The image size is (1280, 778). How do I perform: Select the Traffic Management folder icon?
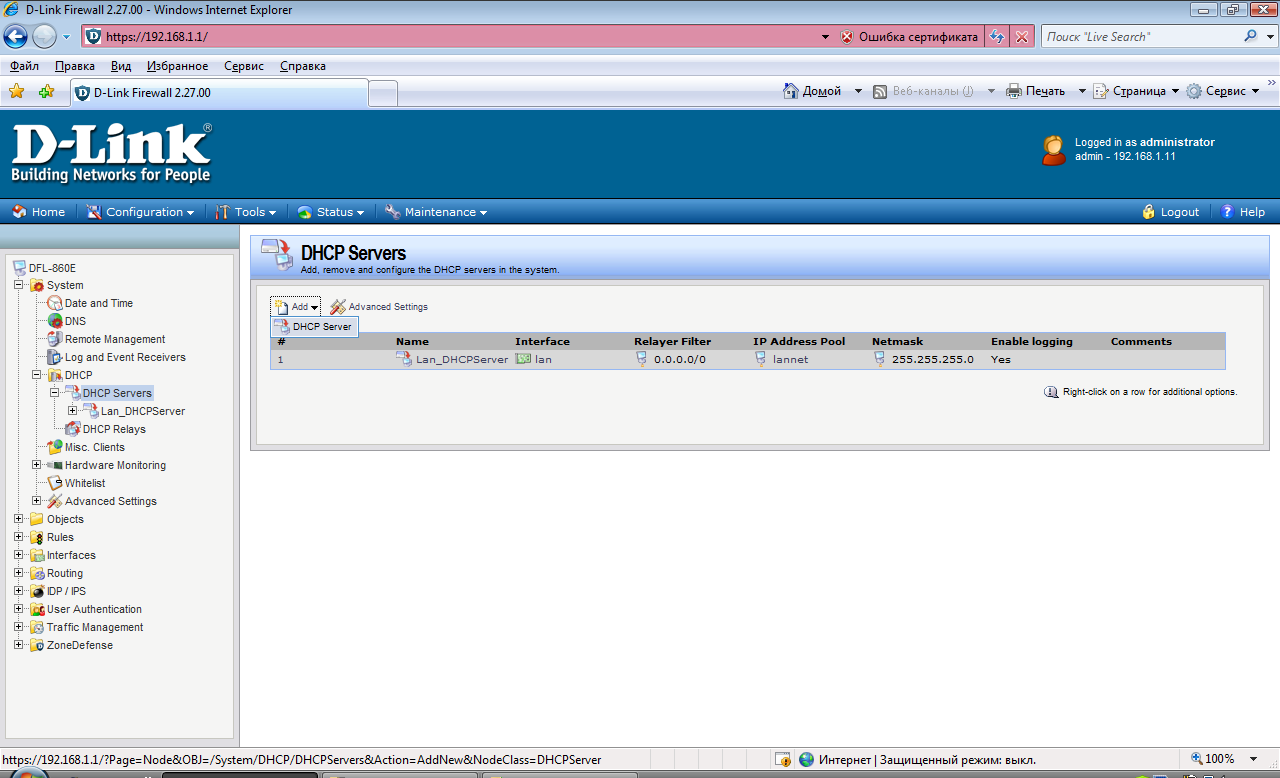click(37, 627)
